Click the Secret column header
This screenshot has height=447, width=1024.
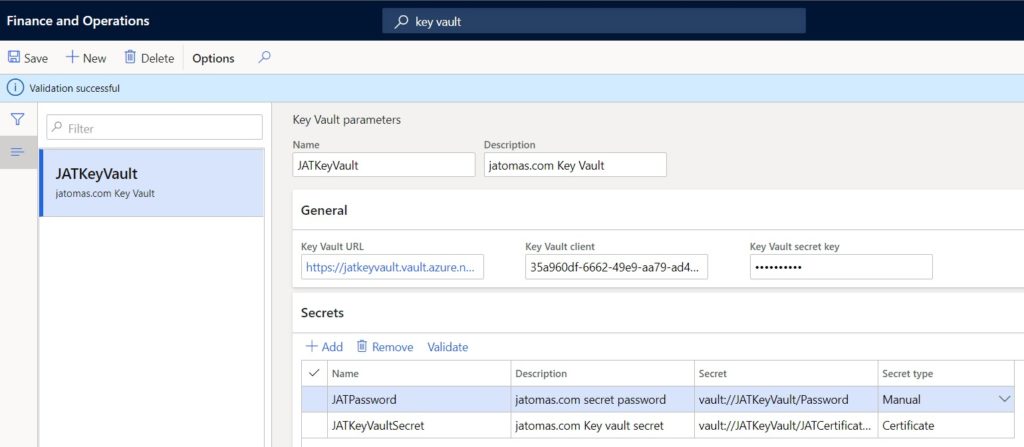point(786,373)
